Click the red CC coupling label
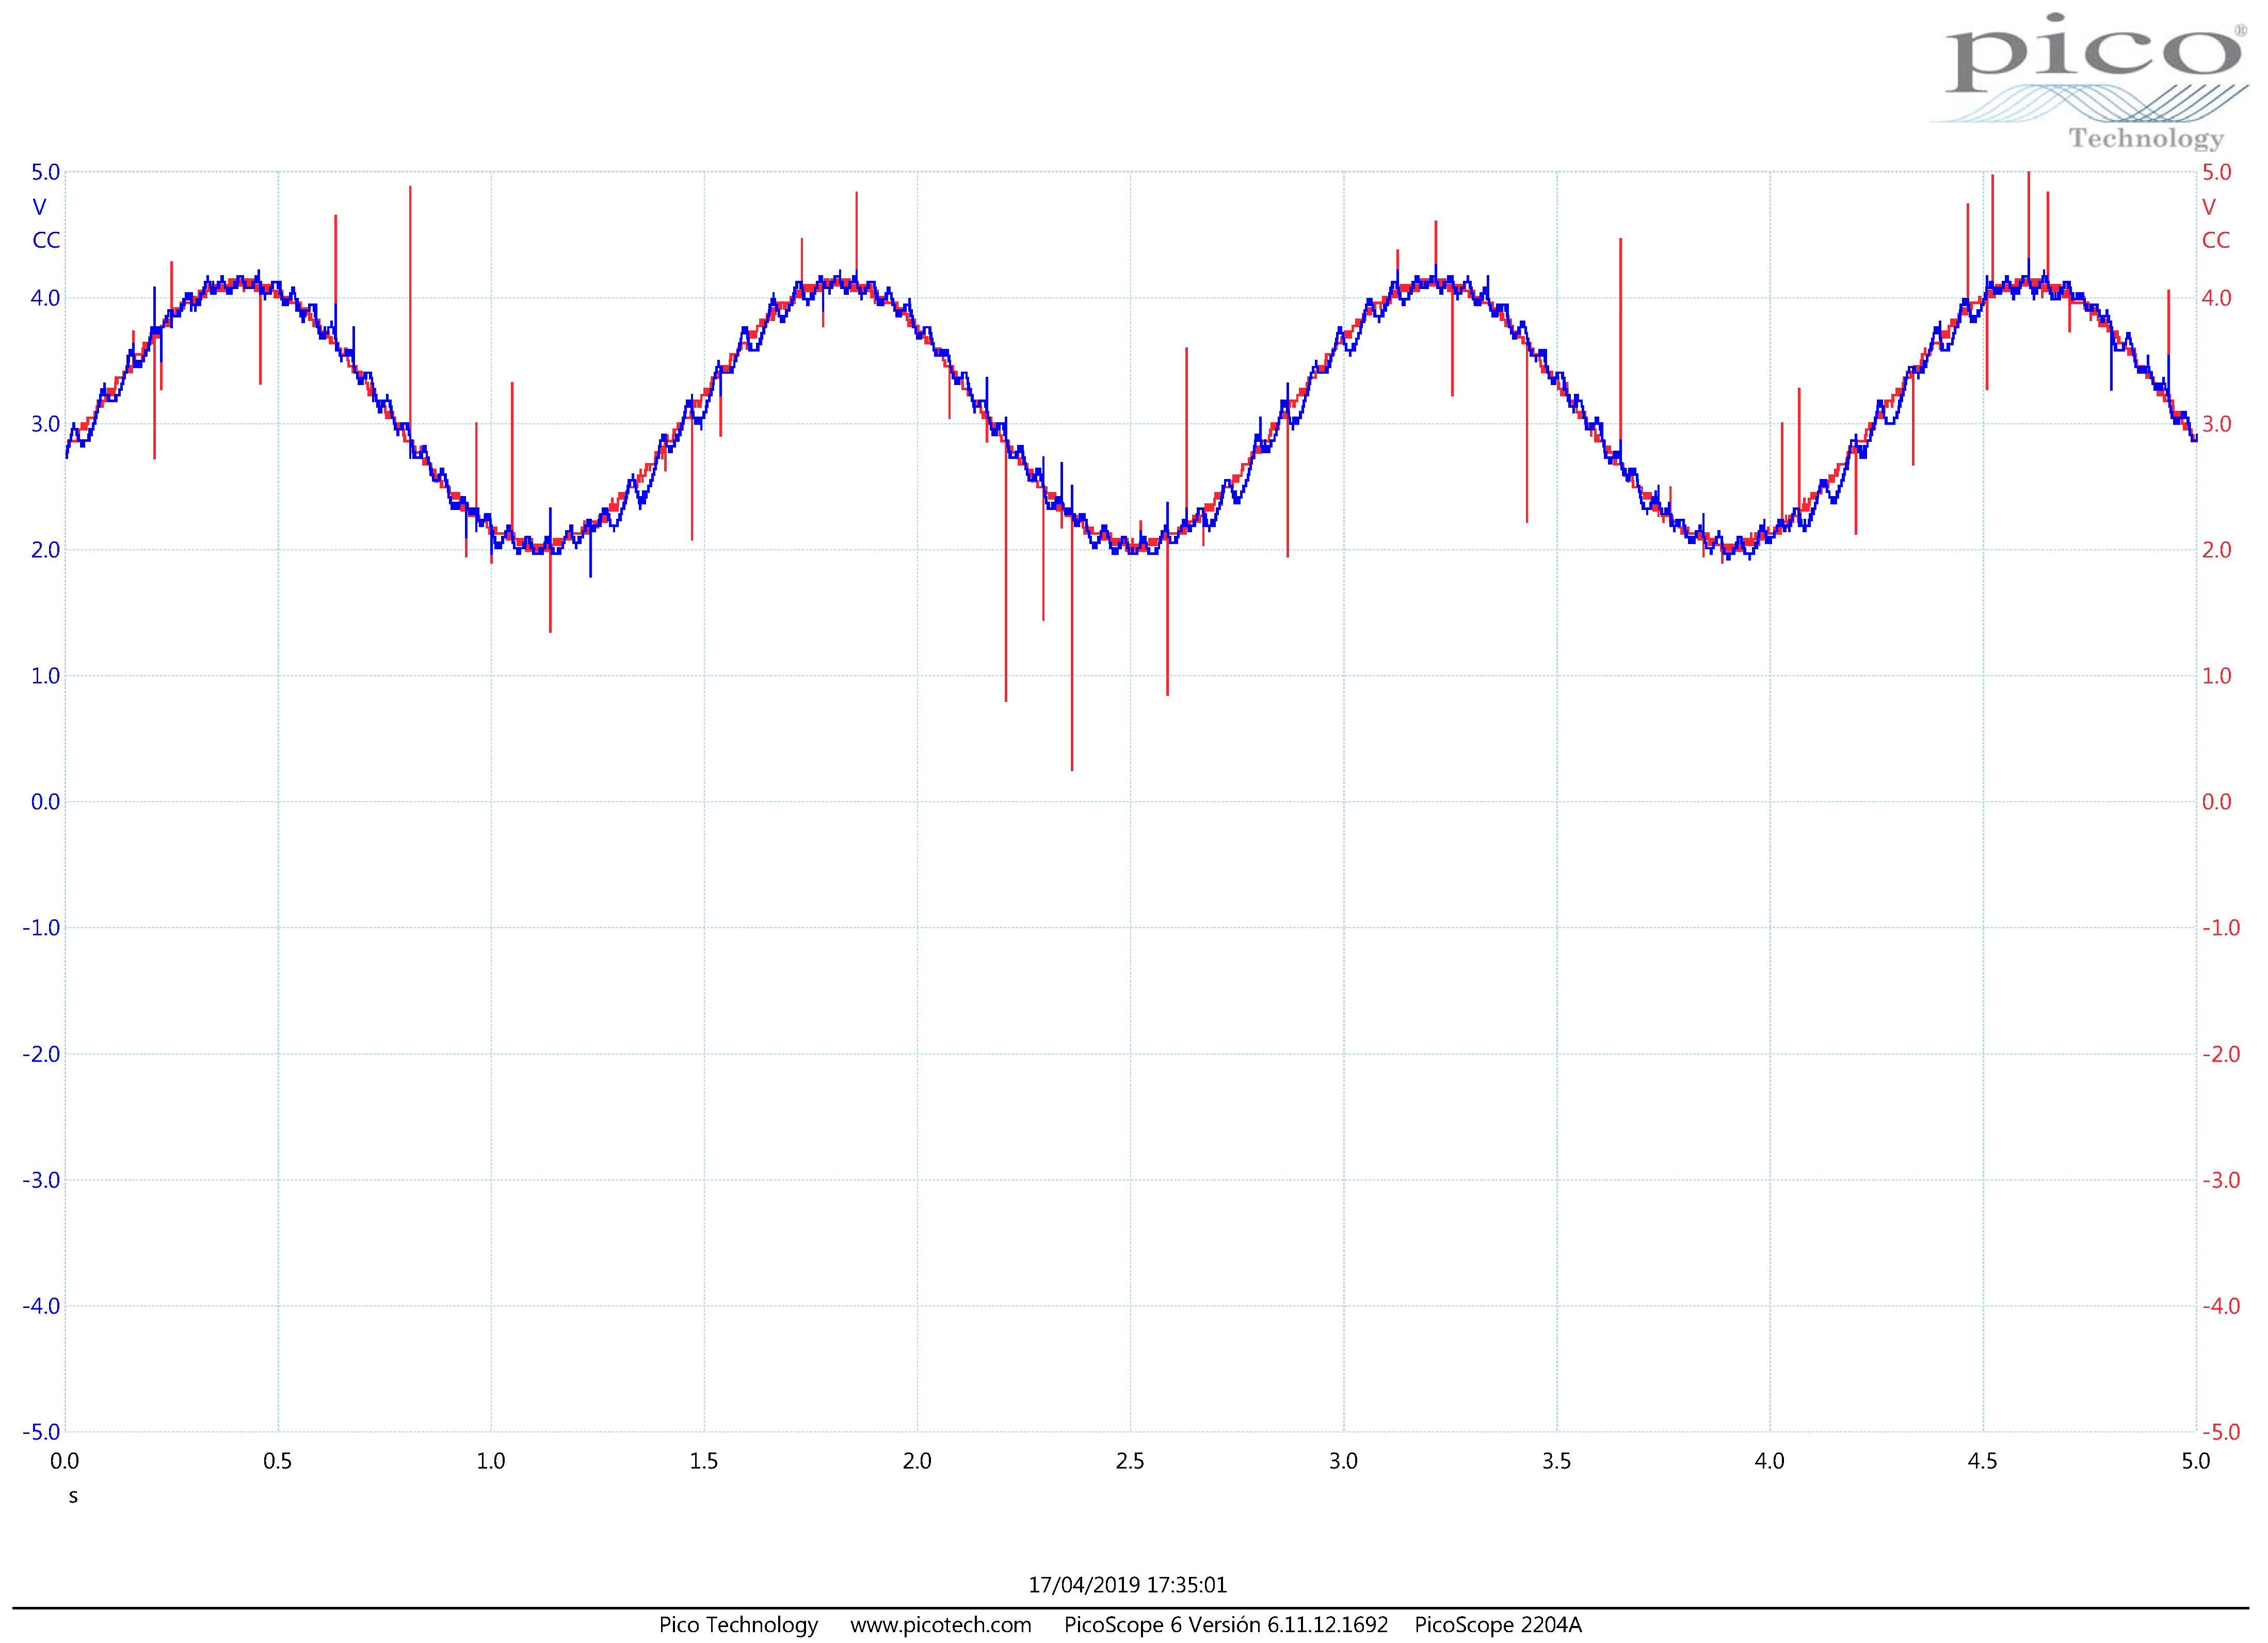 pyautogui.click(x=2215, y=240)
